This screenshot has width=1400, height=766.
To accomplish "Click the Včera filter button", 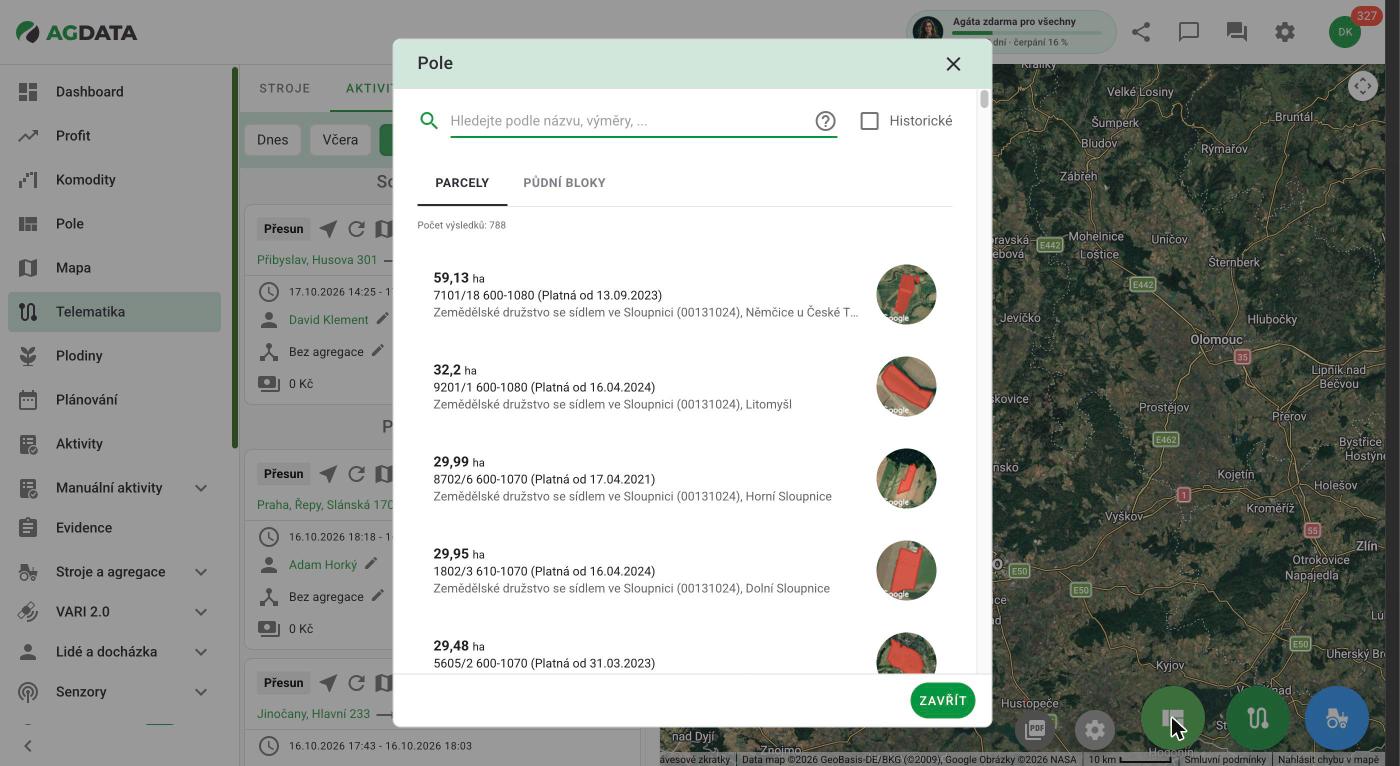I will [340, 140].
